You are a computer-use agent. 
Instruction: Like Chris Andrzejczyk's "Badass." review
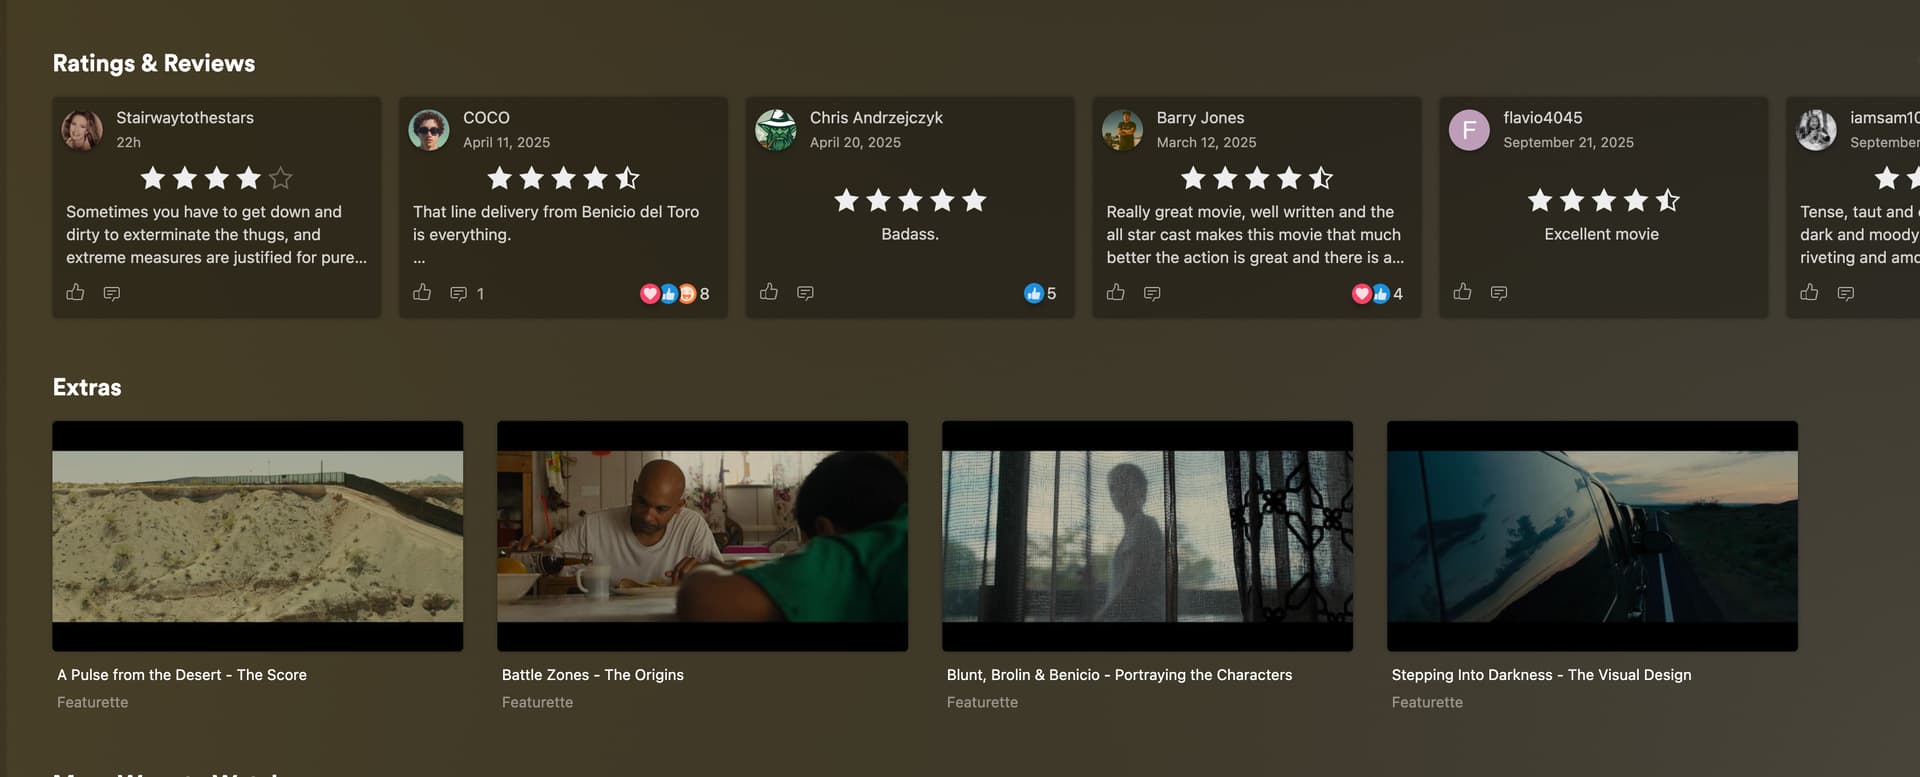(x=768, y=292)
